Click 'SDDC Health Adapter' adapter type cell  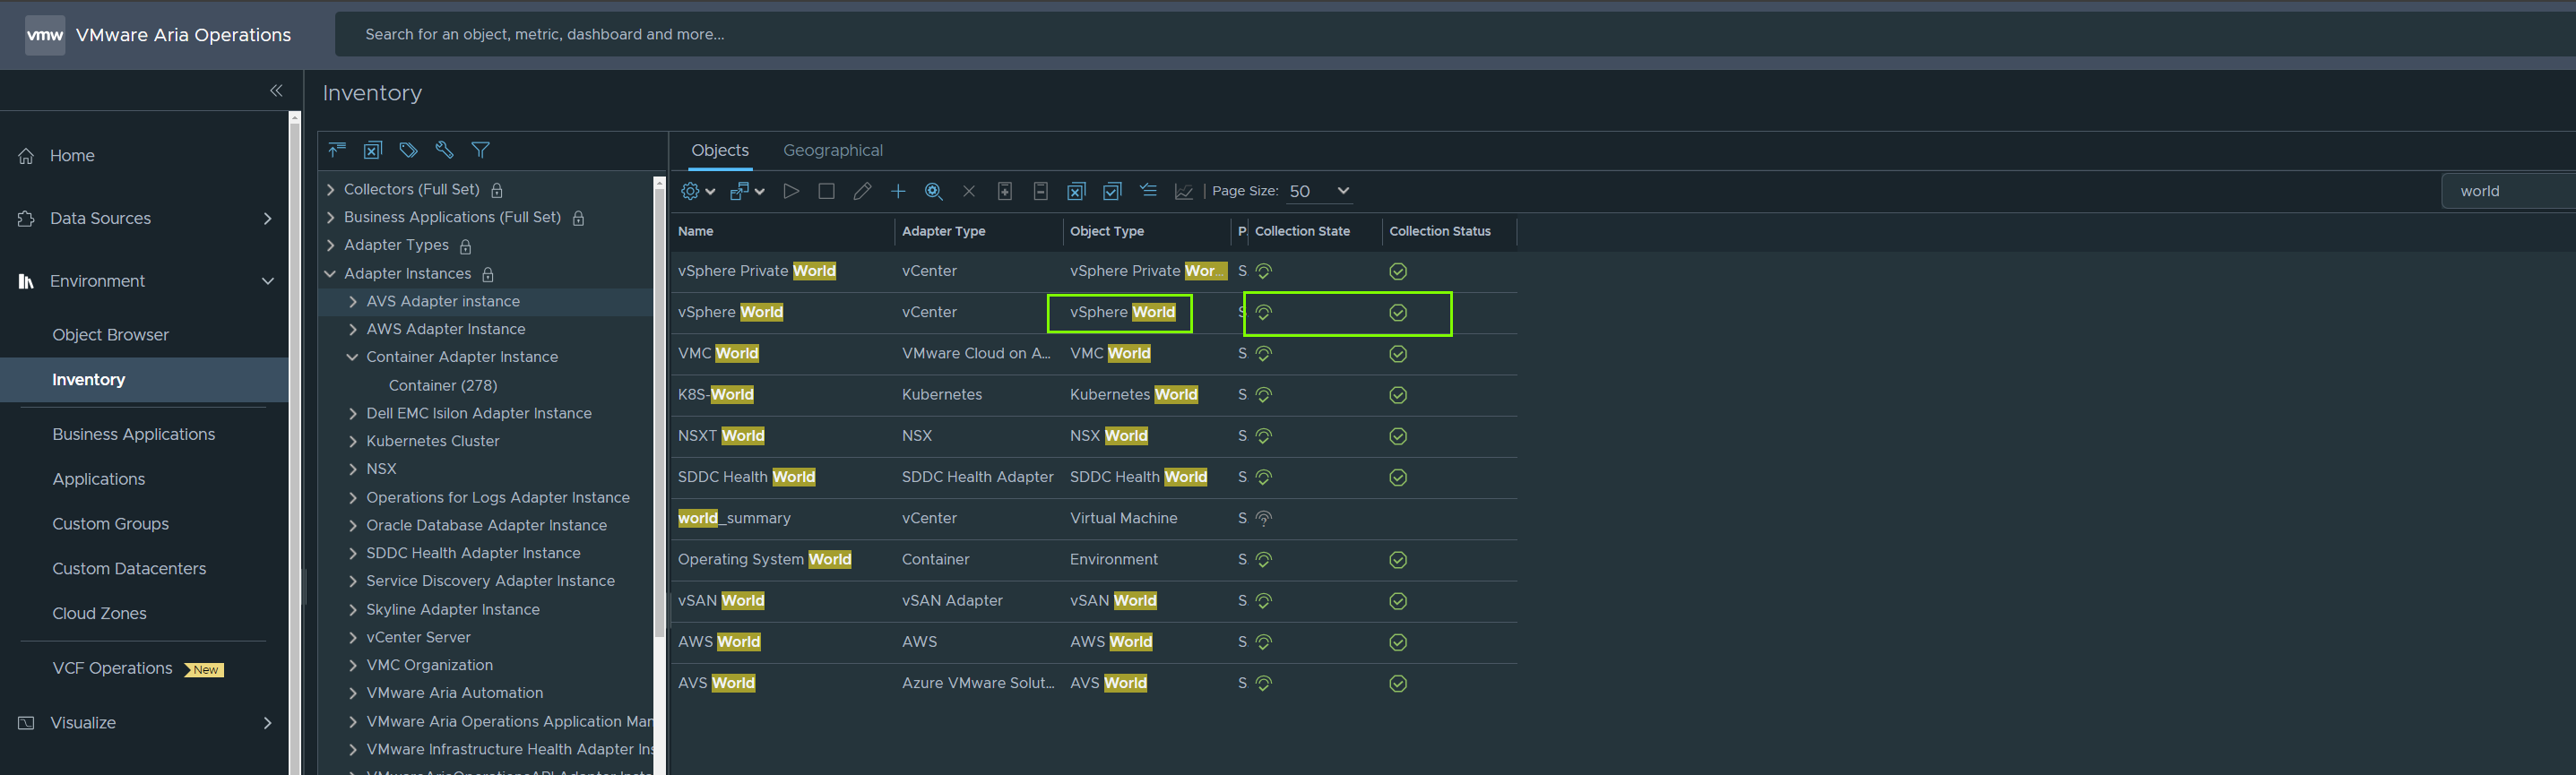pos(977,477)
